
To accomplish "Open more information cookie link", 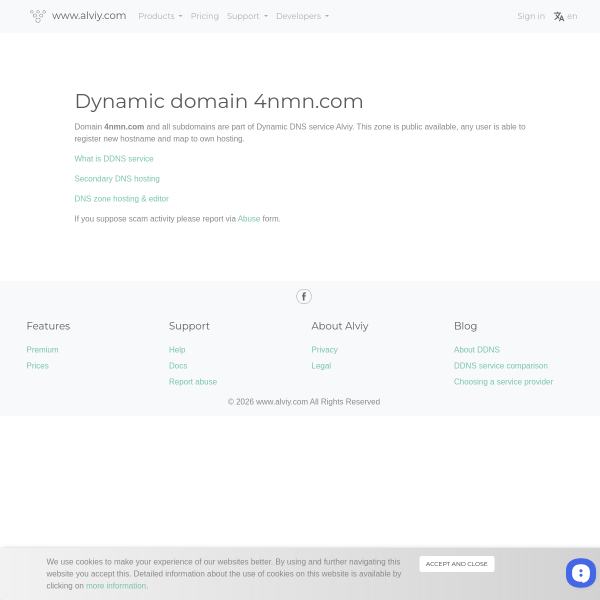I will point(116,586).
